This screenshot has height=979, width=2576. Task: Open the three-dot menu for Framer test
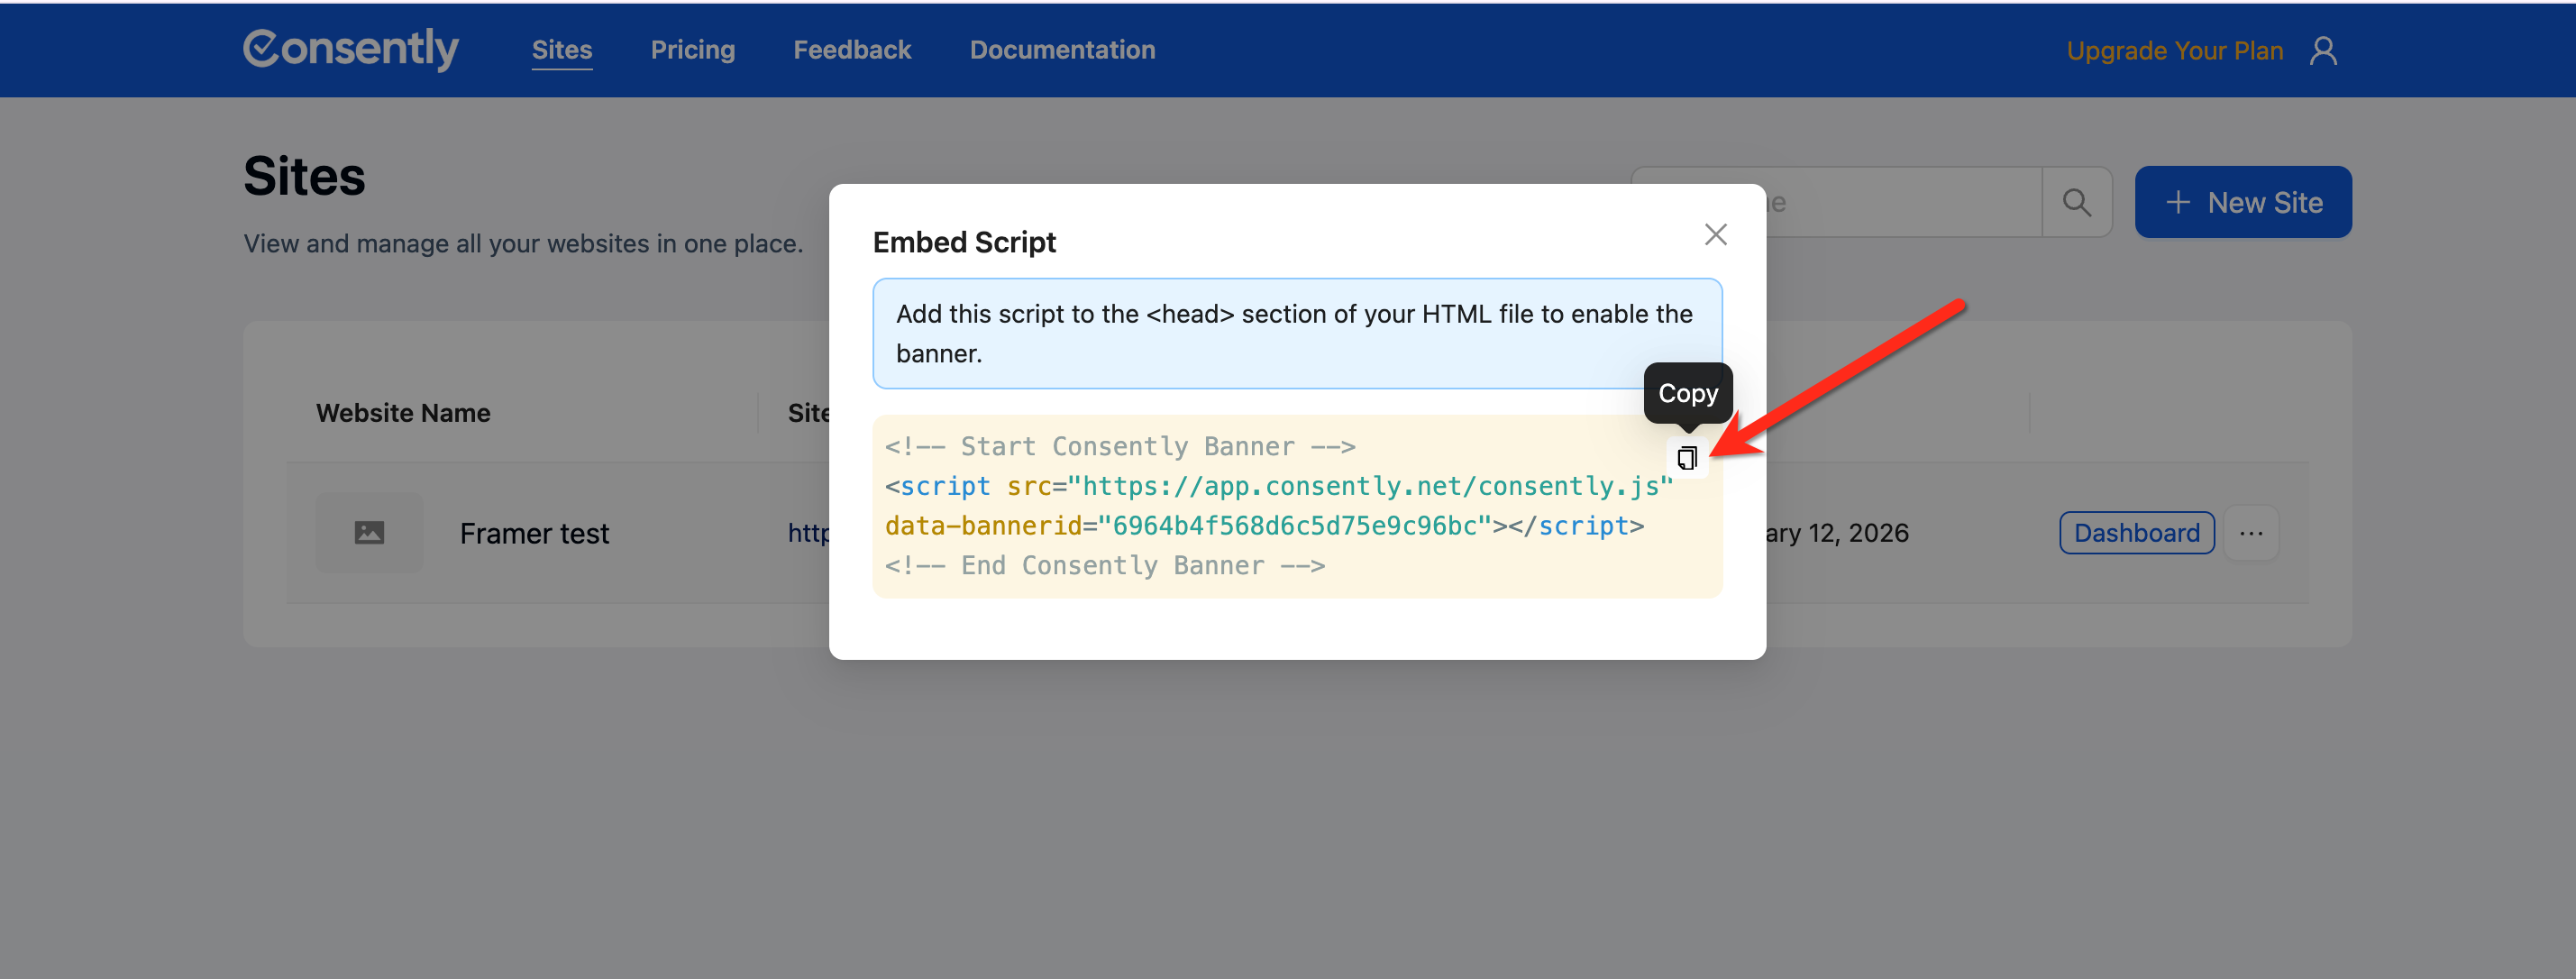(x=2251, y=533)
